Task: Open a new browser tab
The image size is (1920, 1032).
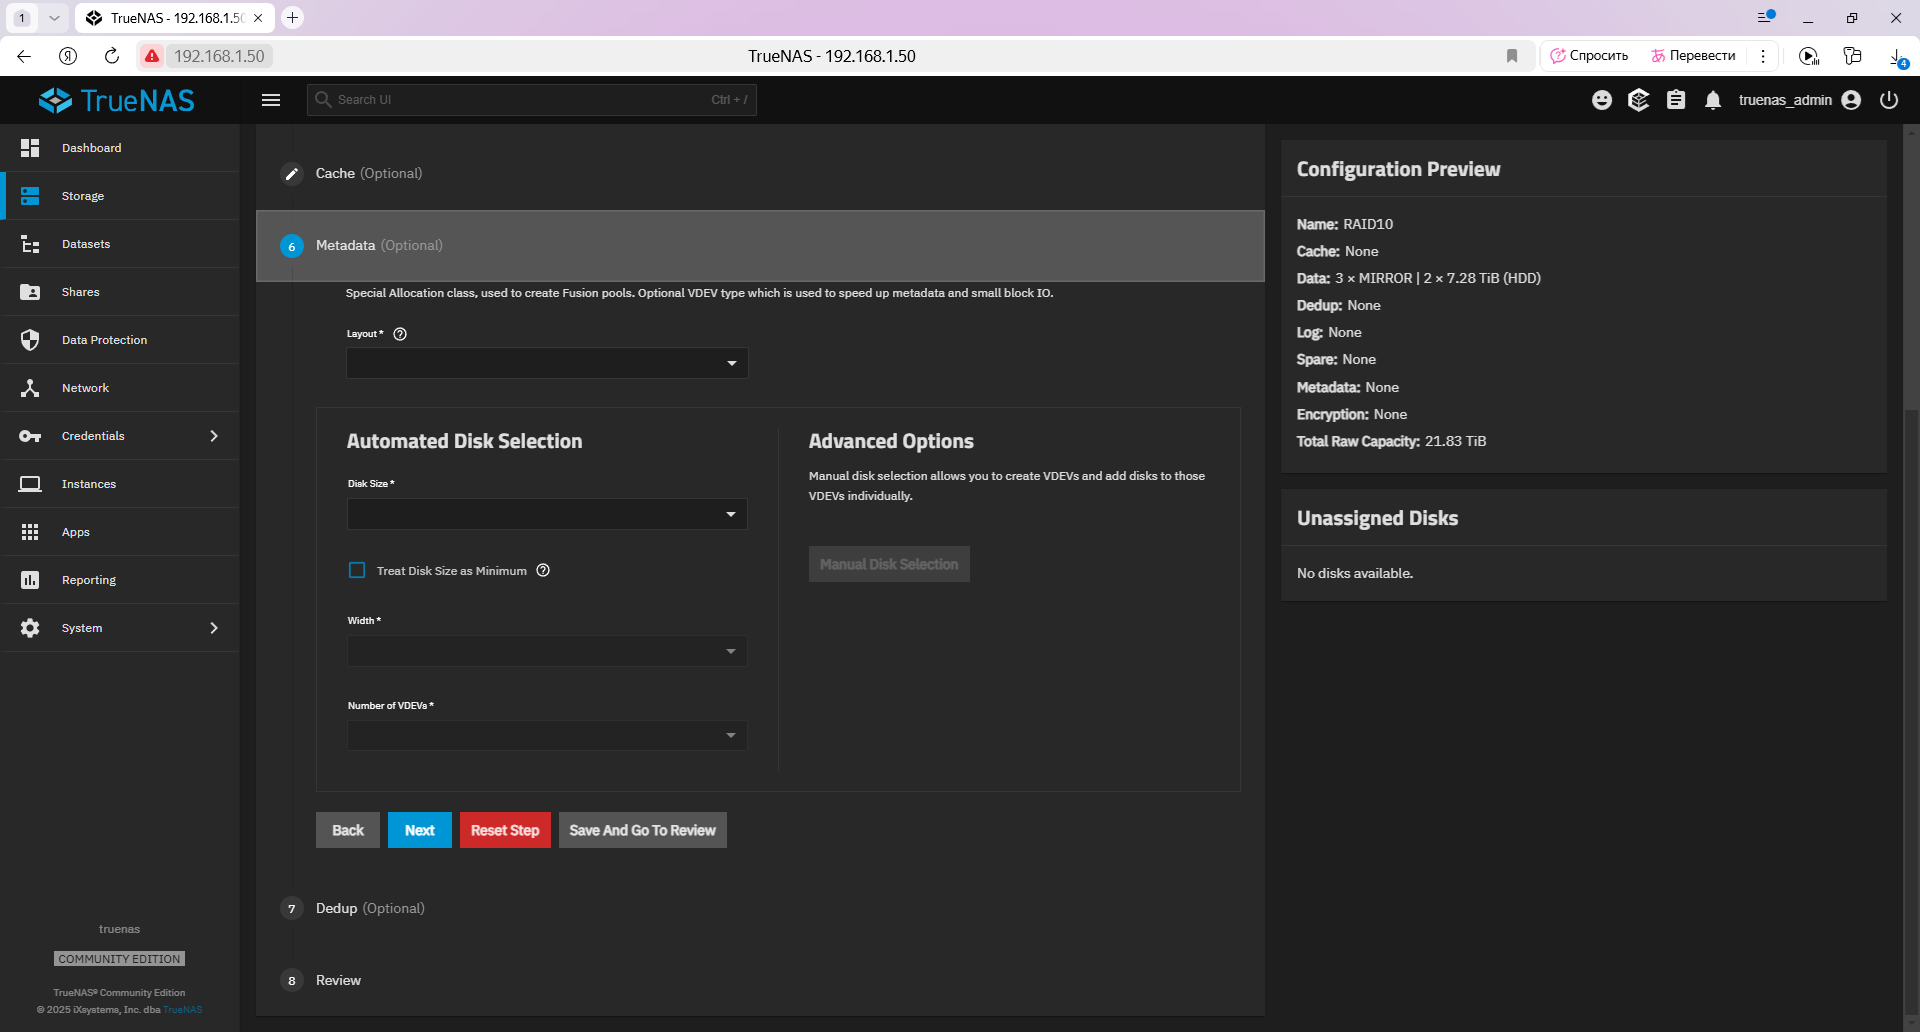Action: pos(292,18)
